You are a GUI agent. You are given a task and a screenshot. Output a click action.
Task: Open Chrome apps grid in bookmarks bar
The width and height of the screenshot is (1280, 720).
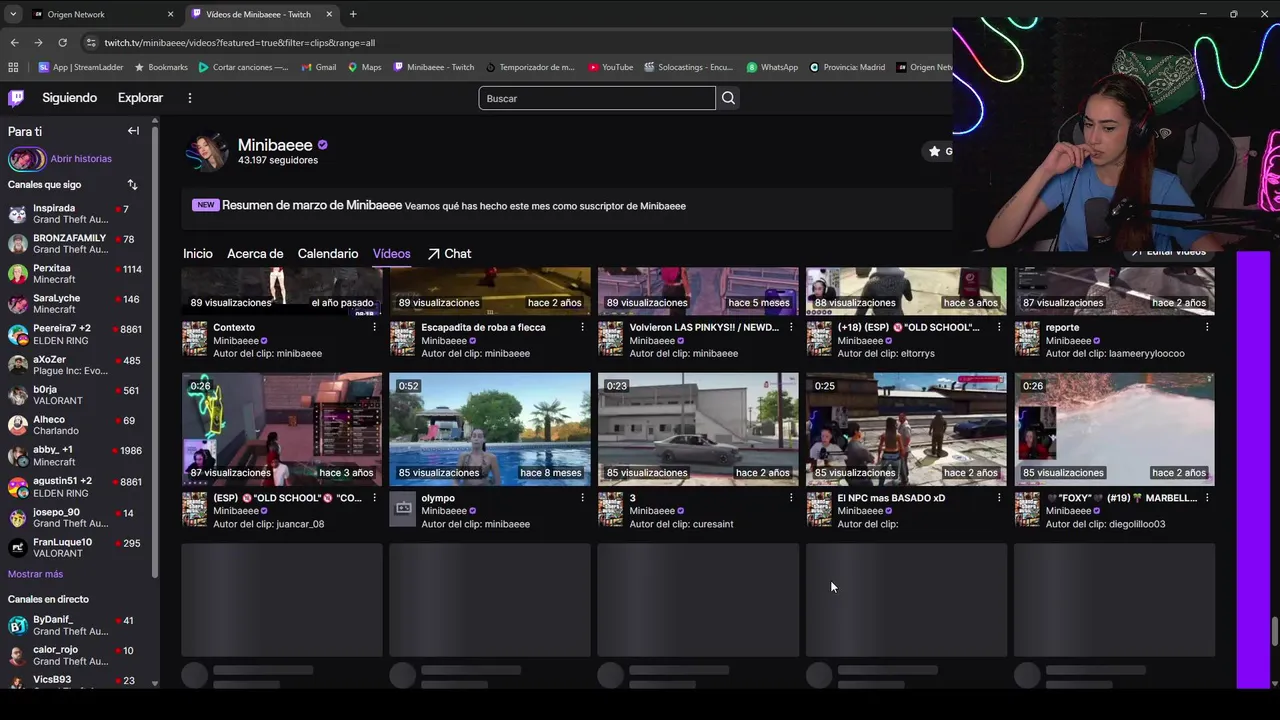click(x=13, y=67)
